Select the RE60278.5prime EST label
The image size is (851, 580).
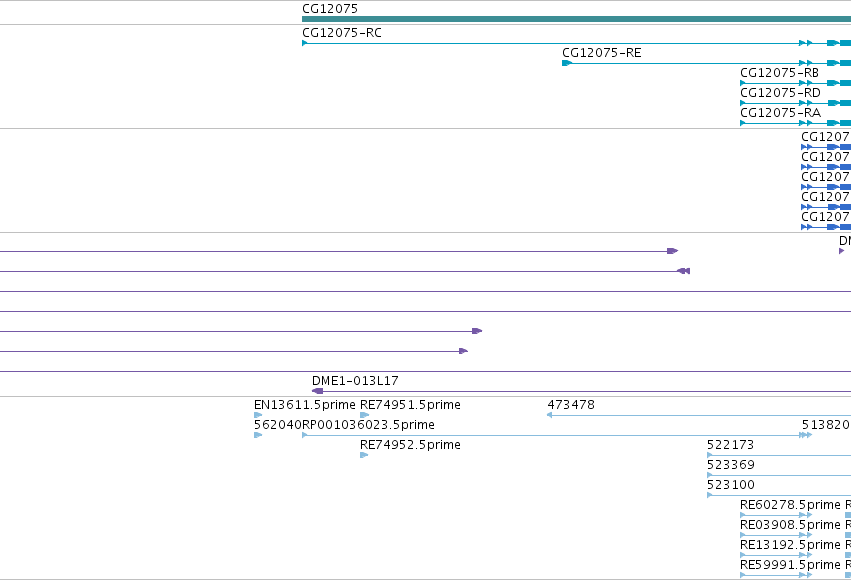[790, 505]
